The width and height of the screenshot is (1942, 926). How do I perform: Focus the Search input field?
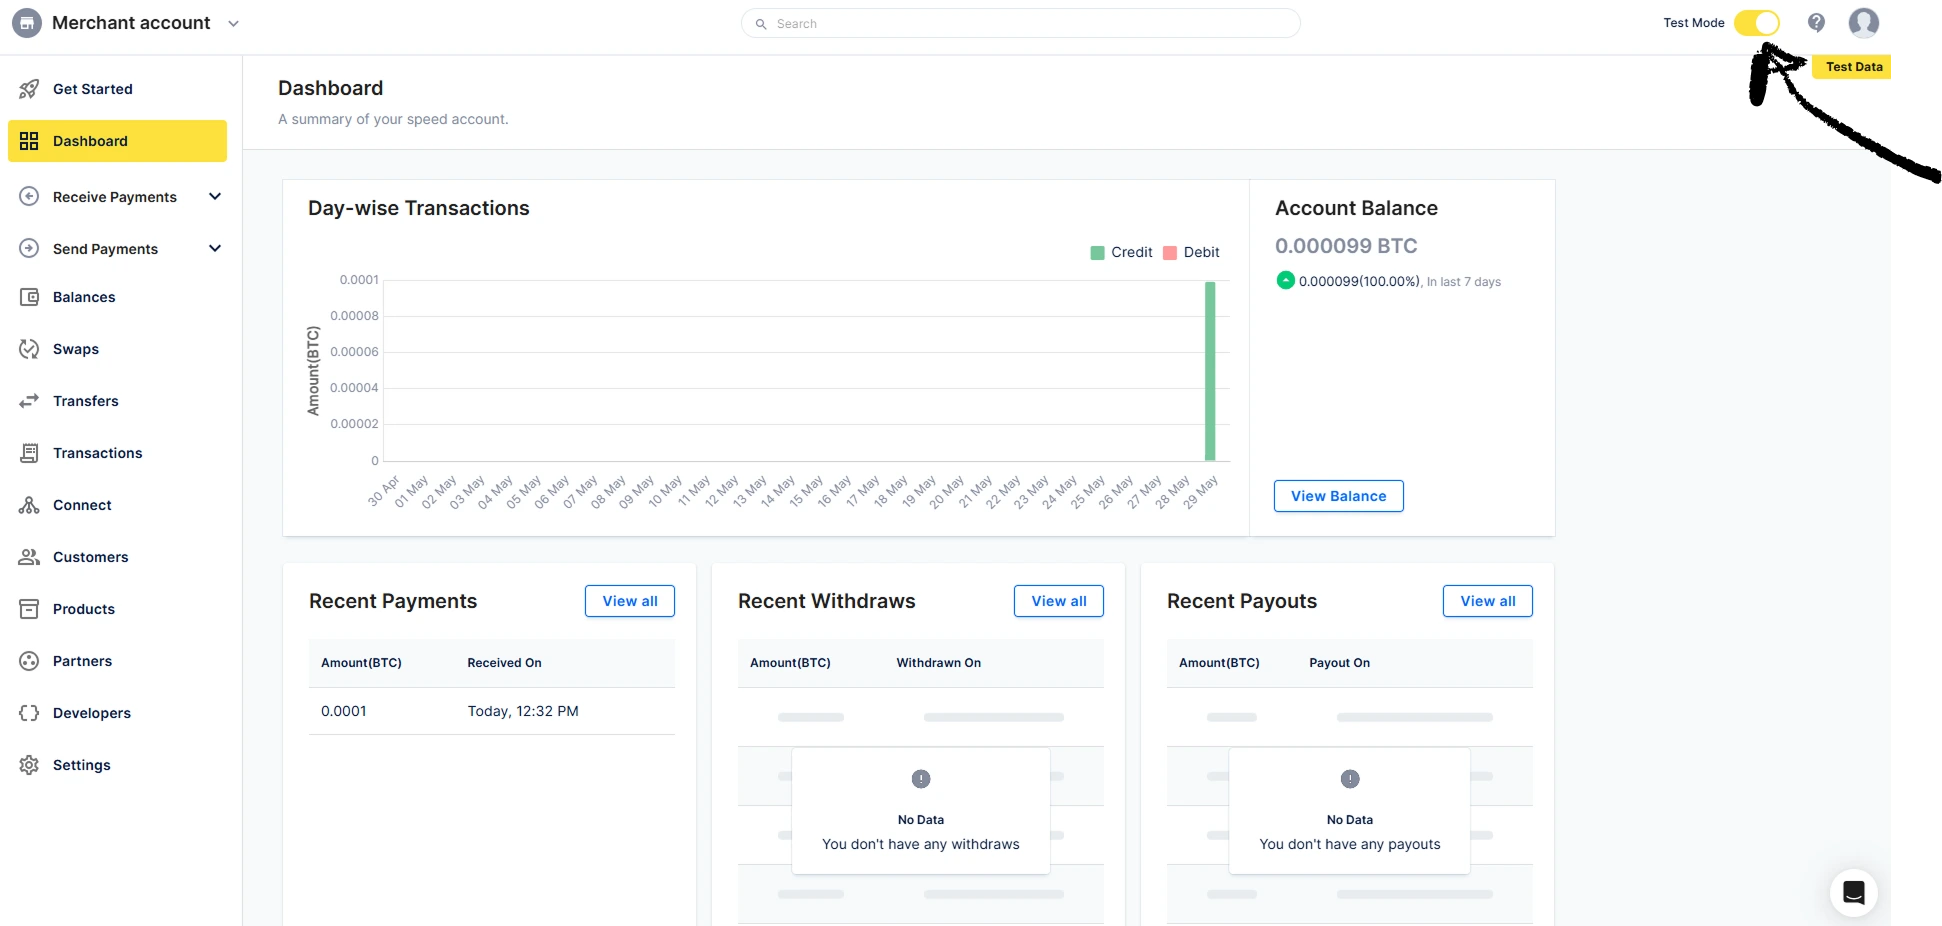[1020, 23]
